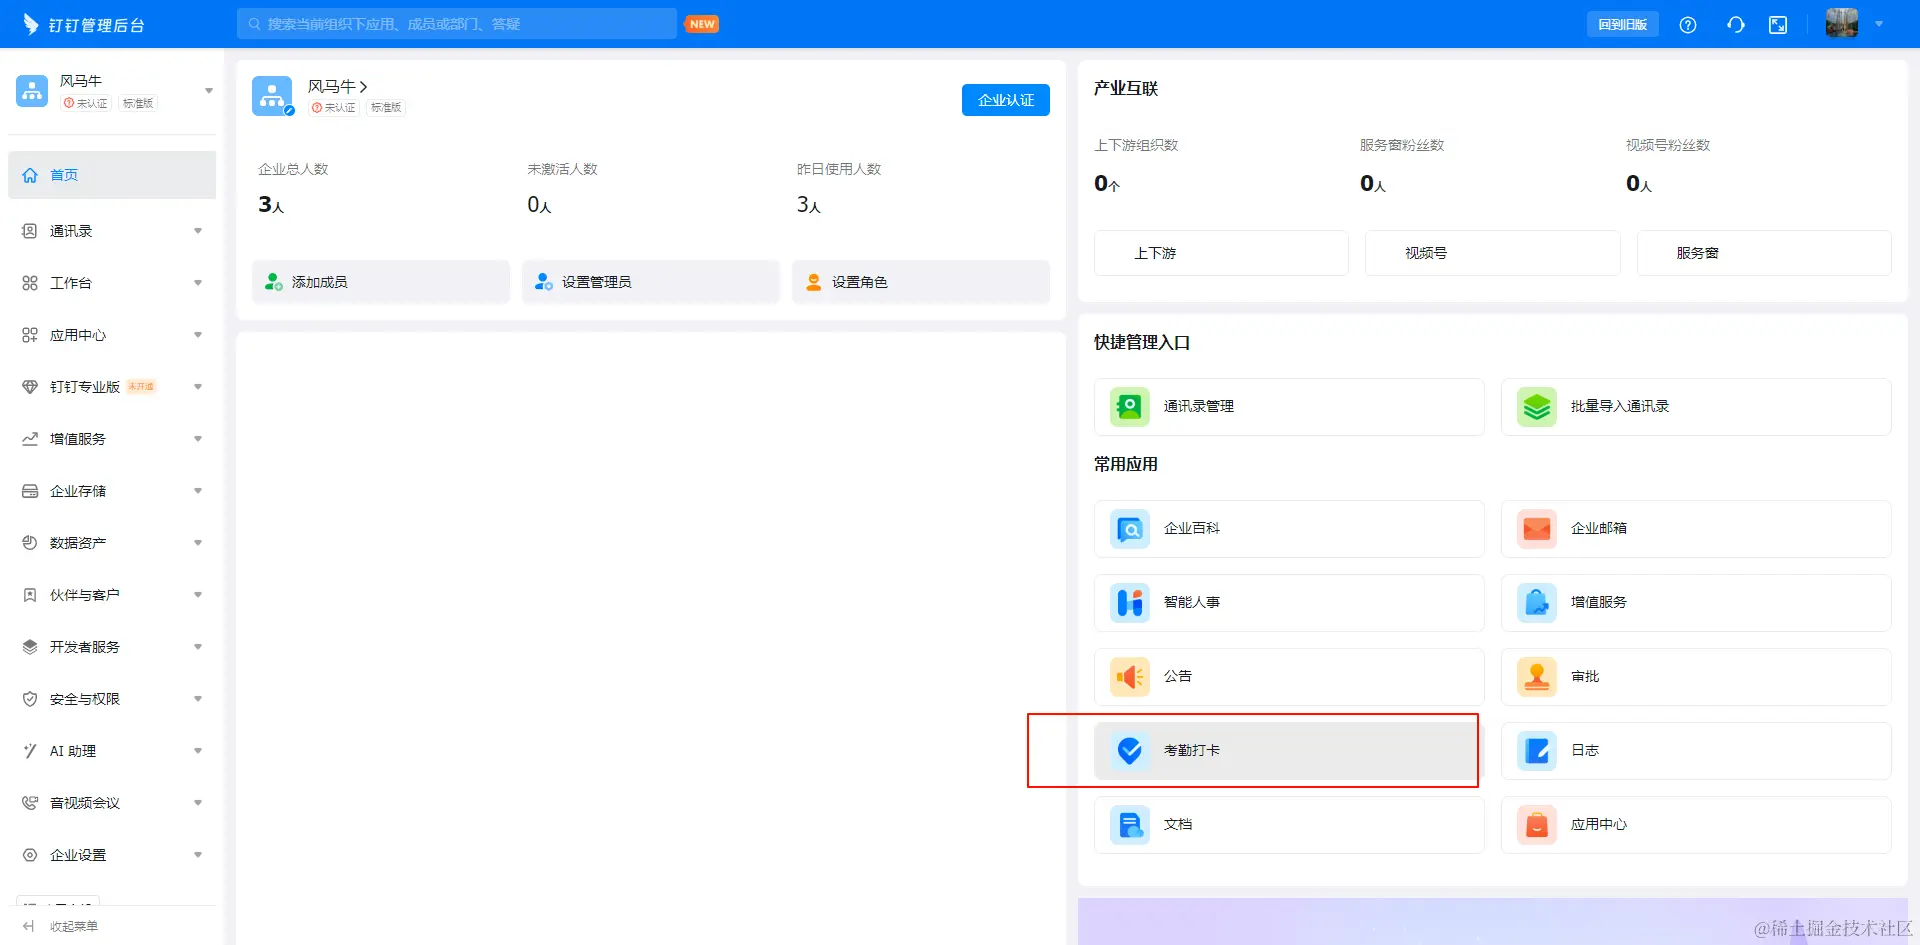Expand the 钉钉专业版 submenu arrow
This screenshot has height=945, width=1920.
[198, 387]
